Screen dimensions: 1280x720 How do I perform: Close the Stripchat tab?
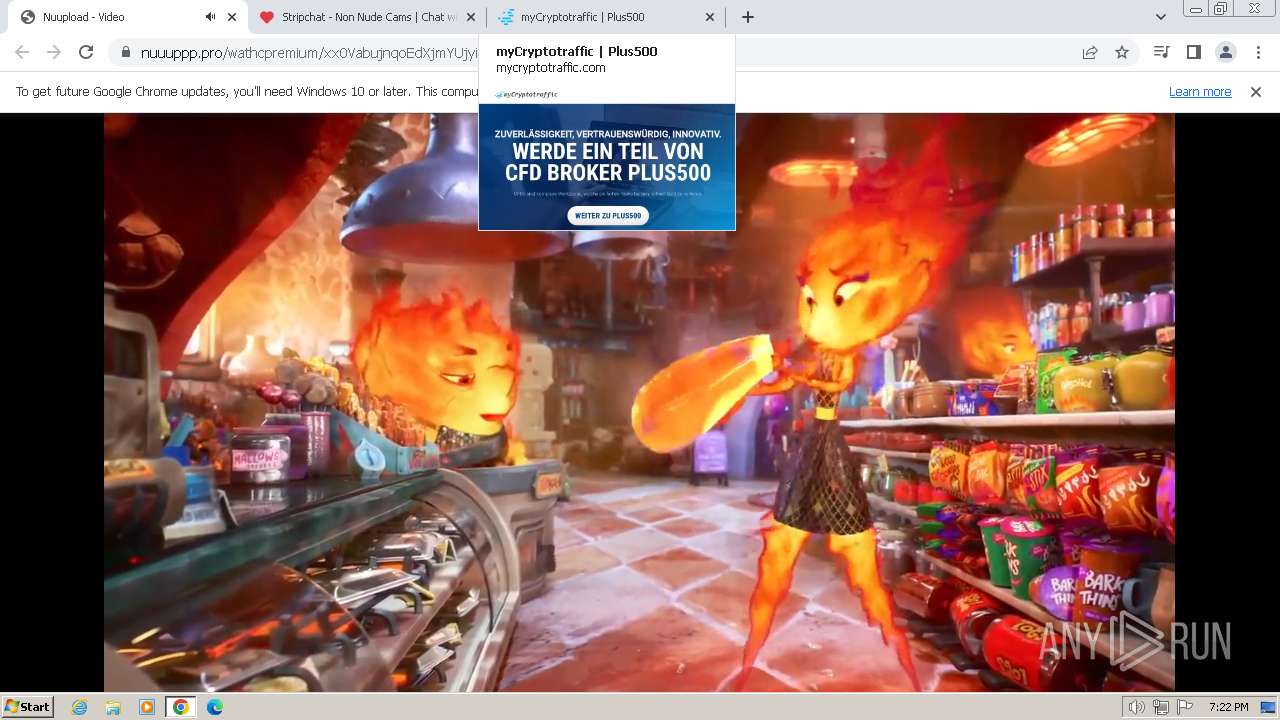(x=471, y=17)
